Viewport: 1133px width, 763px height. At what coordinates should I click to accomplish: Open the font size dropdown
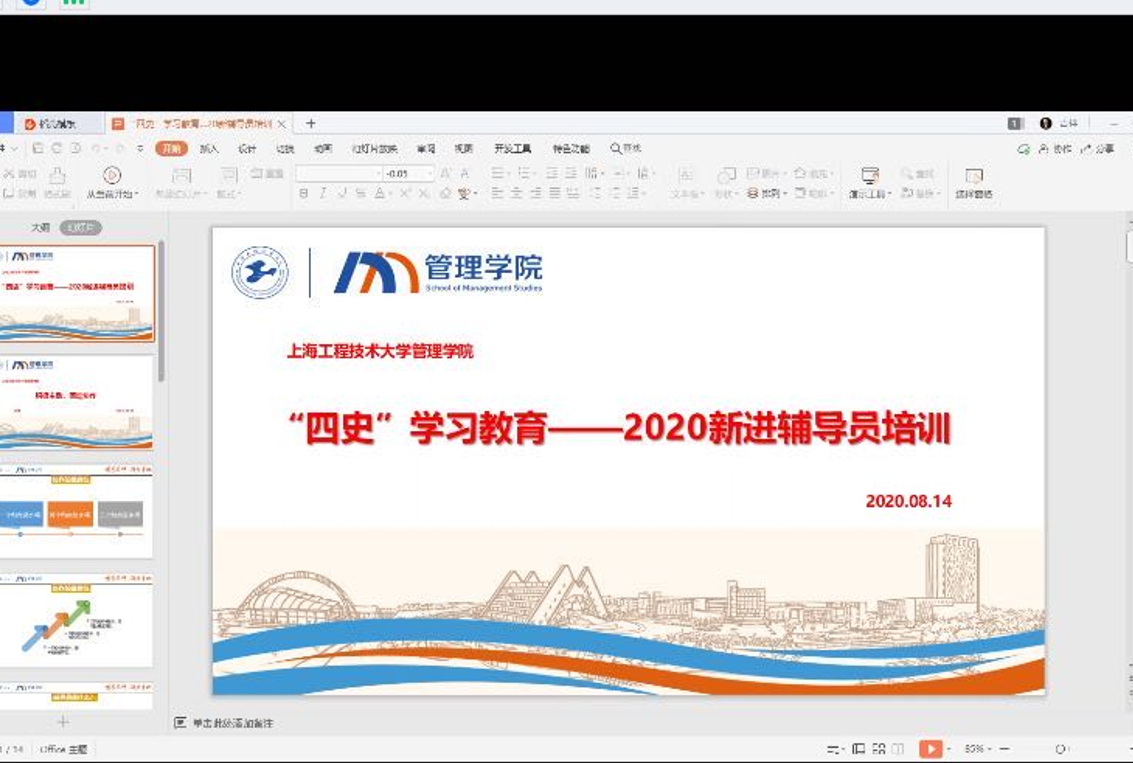(430, 173)
